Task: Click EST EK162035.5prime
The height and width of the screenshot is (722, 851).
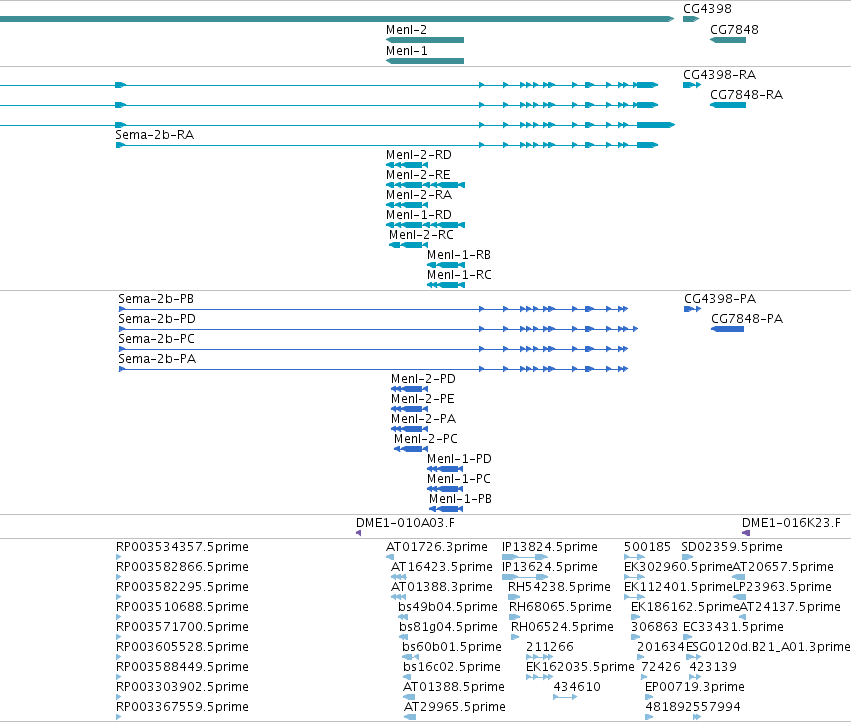Action: [539, 677]
